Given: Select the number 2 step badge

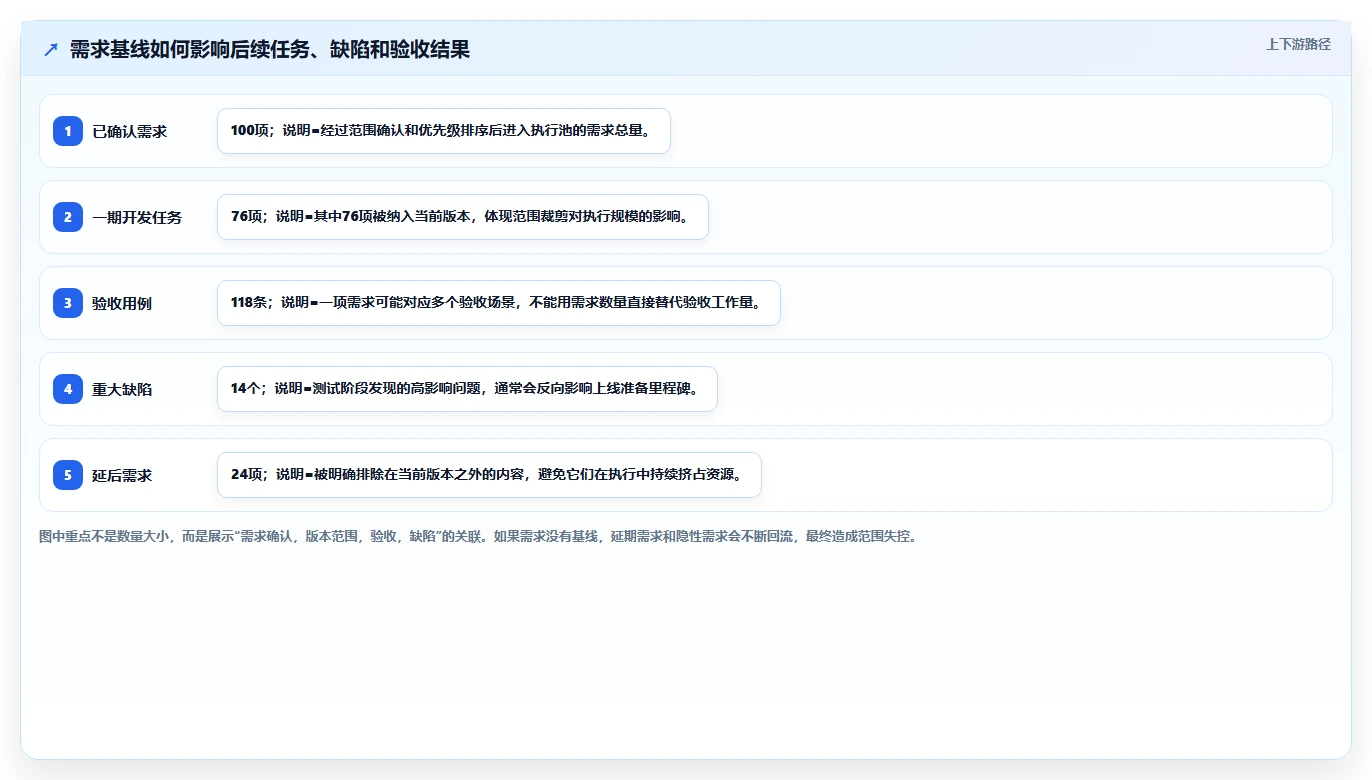Looking at the screenshot, I should click(68, 217).
